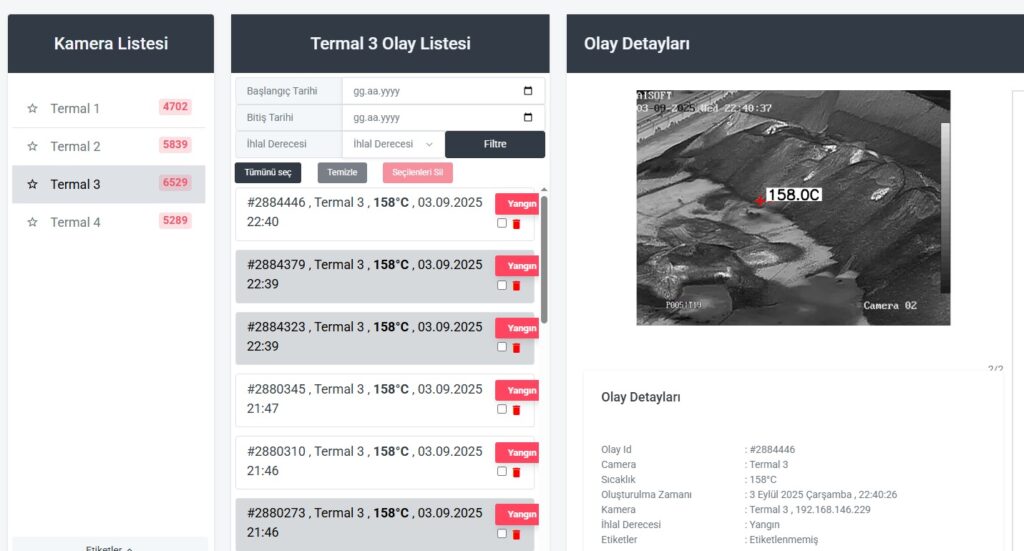Click the star icon next to Termal 1

pos(32,108)
